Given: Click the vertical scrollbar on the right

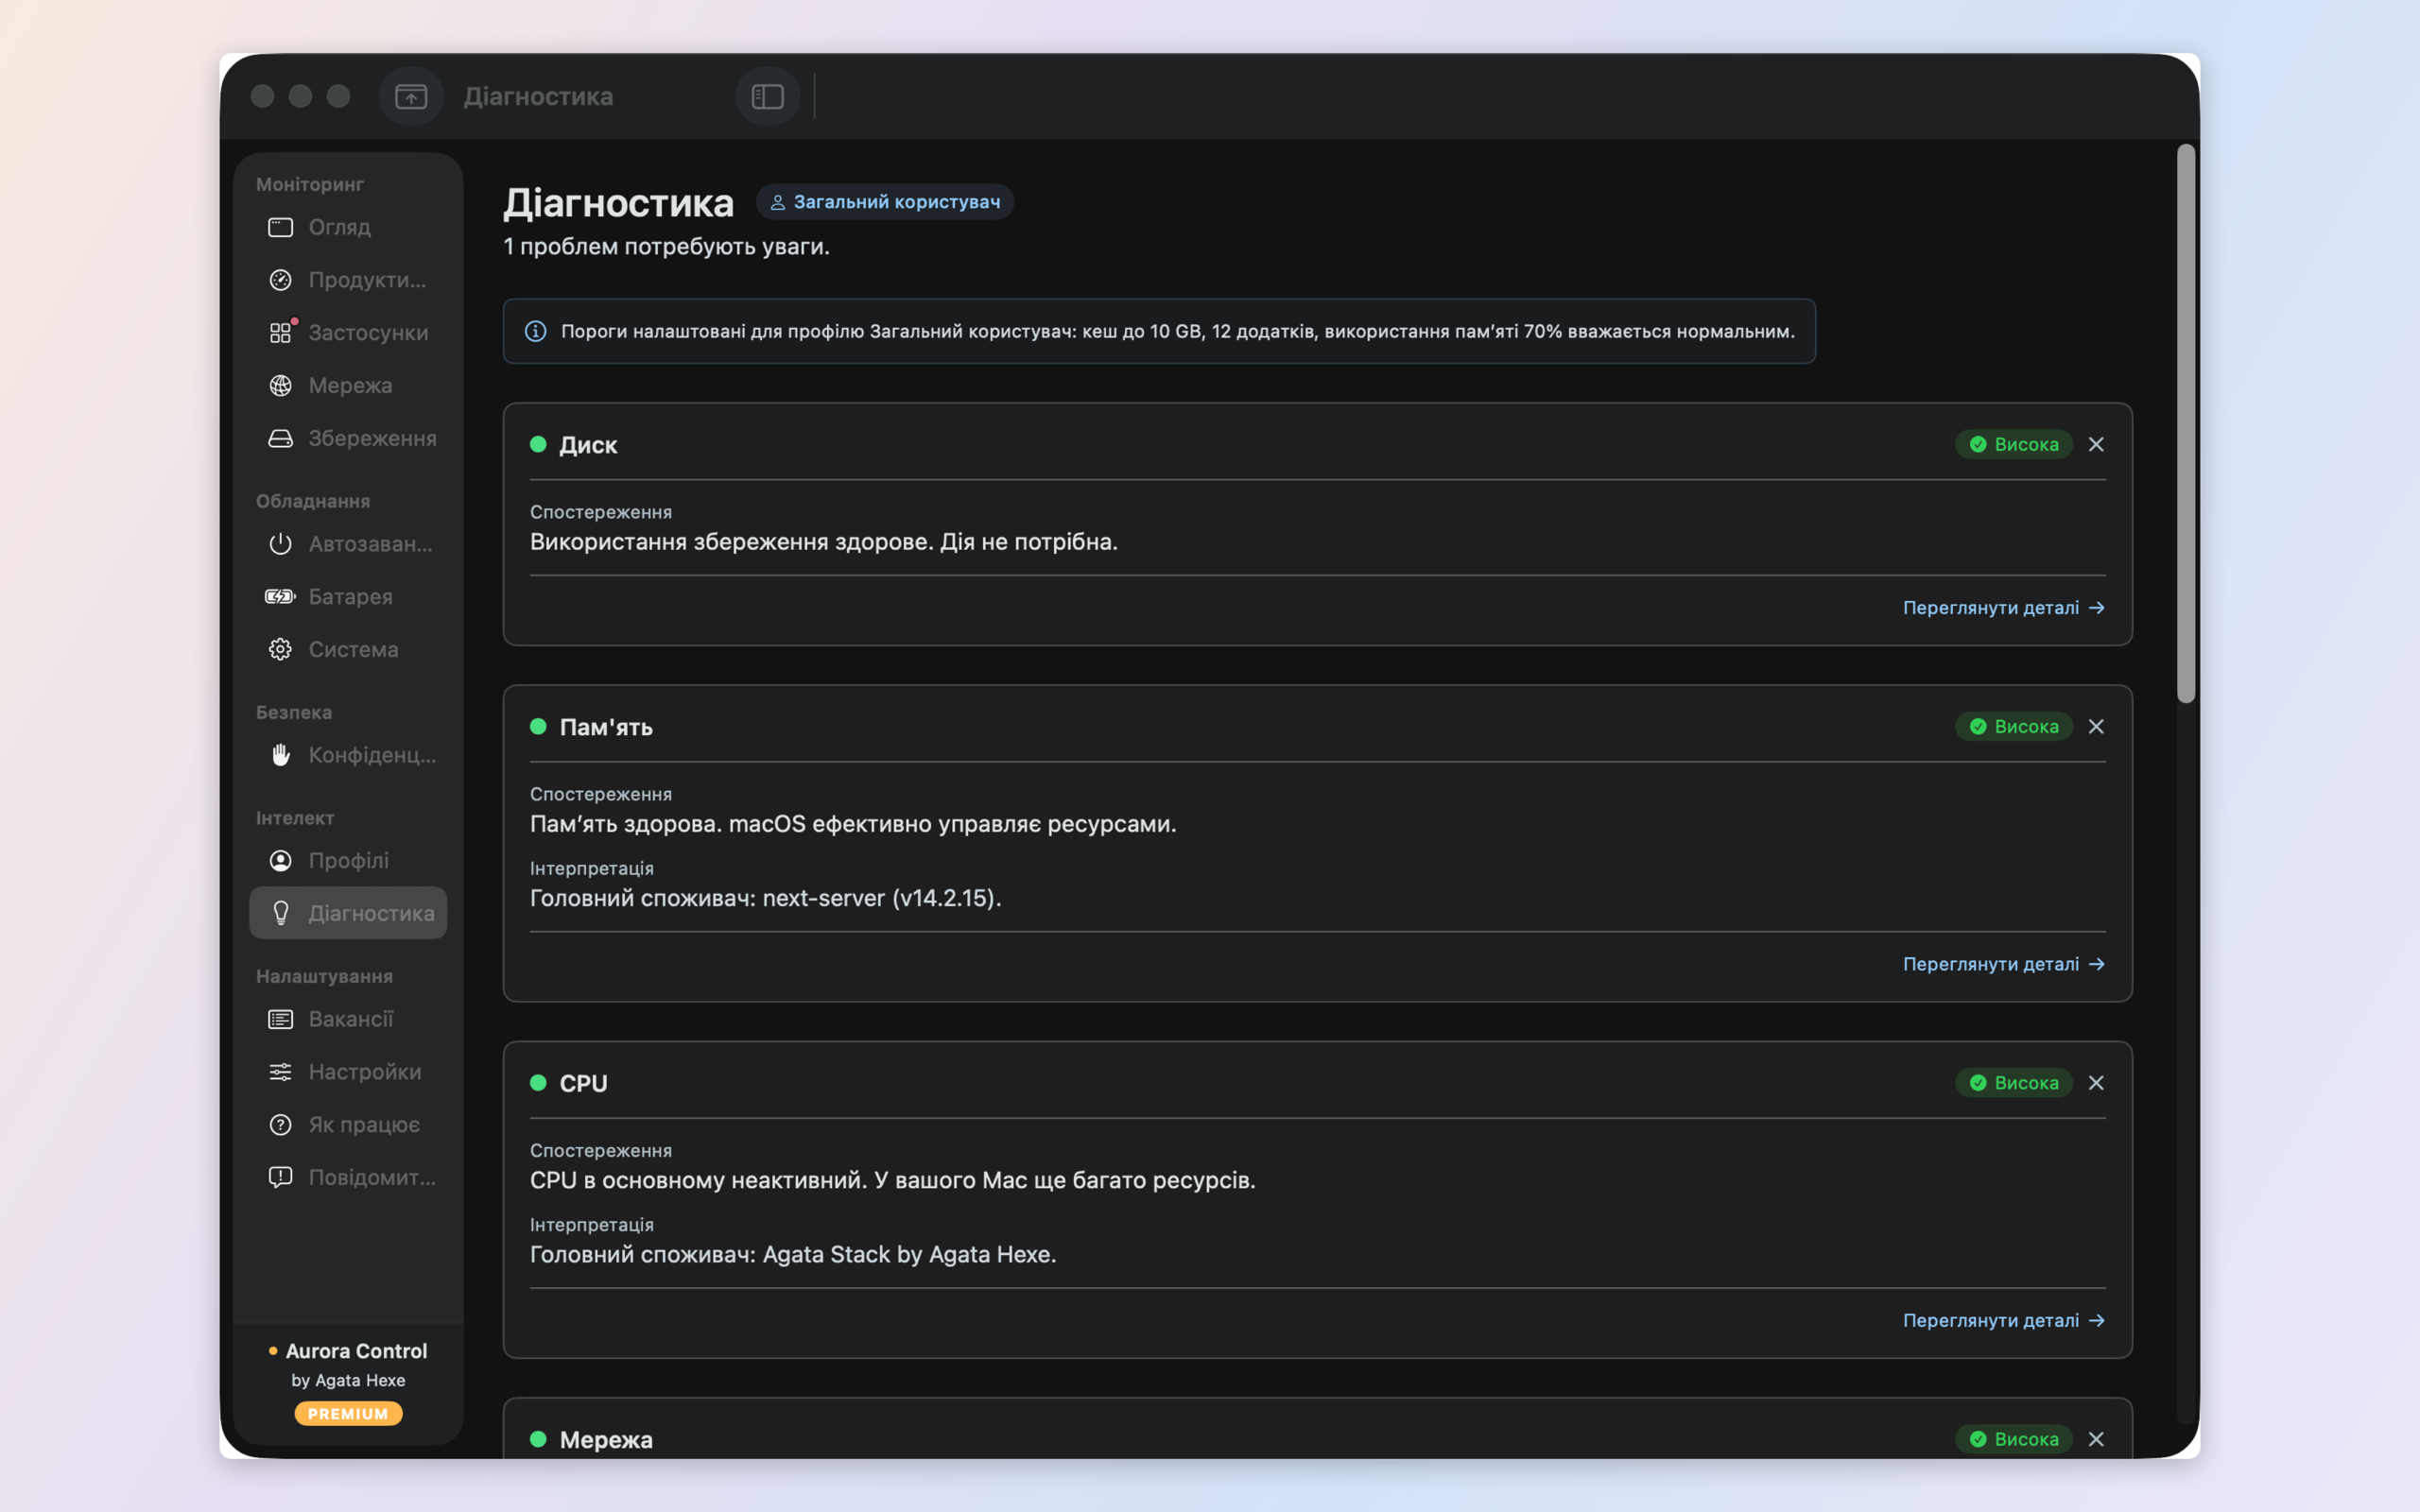Looking at the screenshot, I should coord(2186,424).
